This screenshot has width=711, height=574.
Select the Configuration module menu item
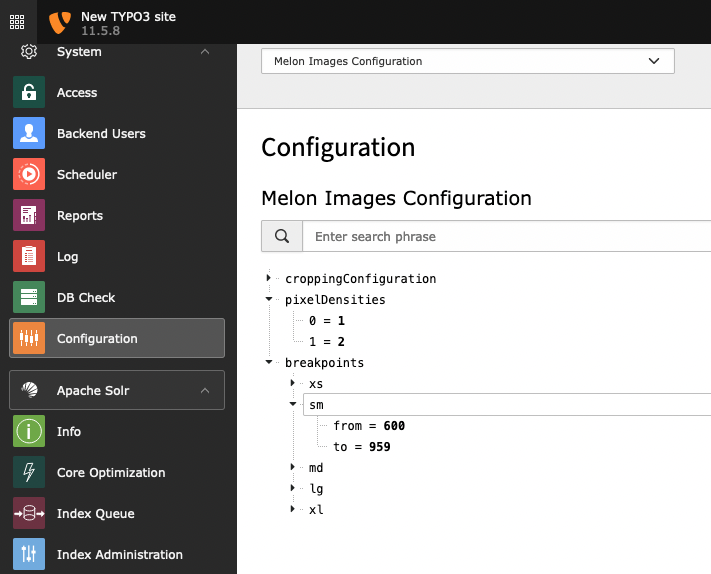[117, 339]
